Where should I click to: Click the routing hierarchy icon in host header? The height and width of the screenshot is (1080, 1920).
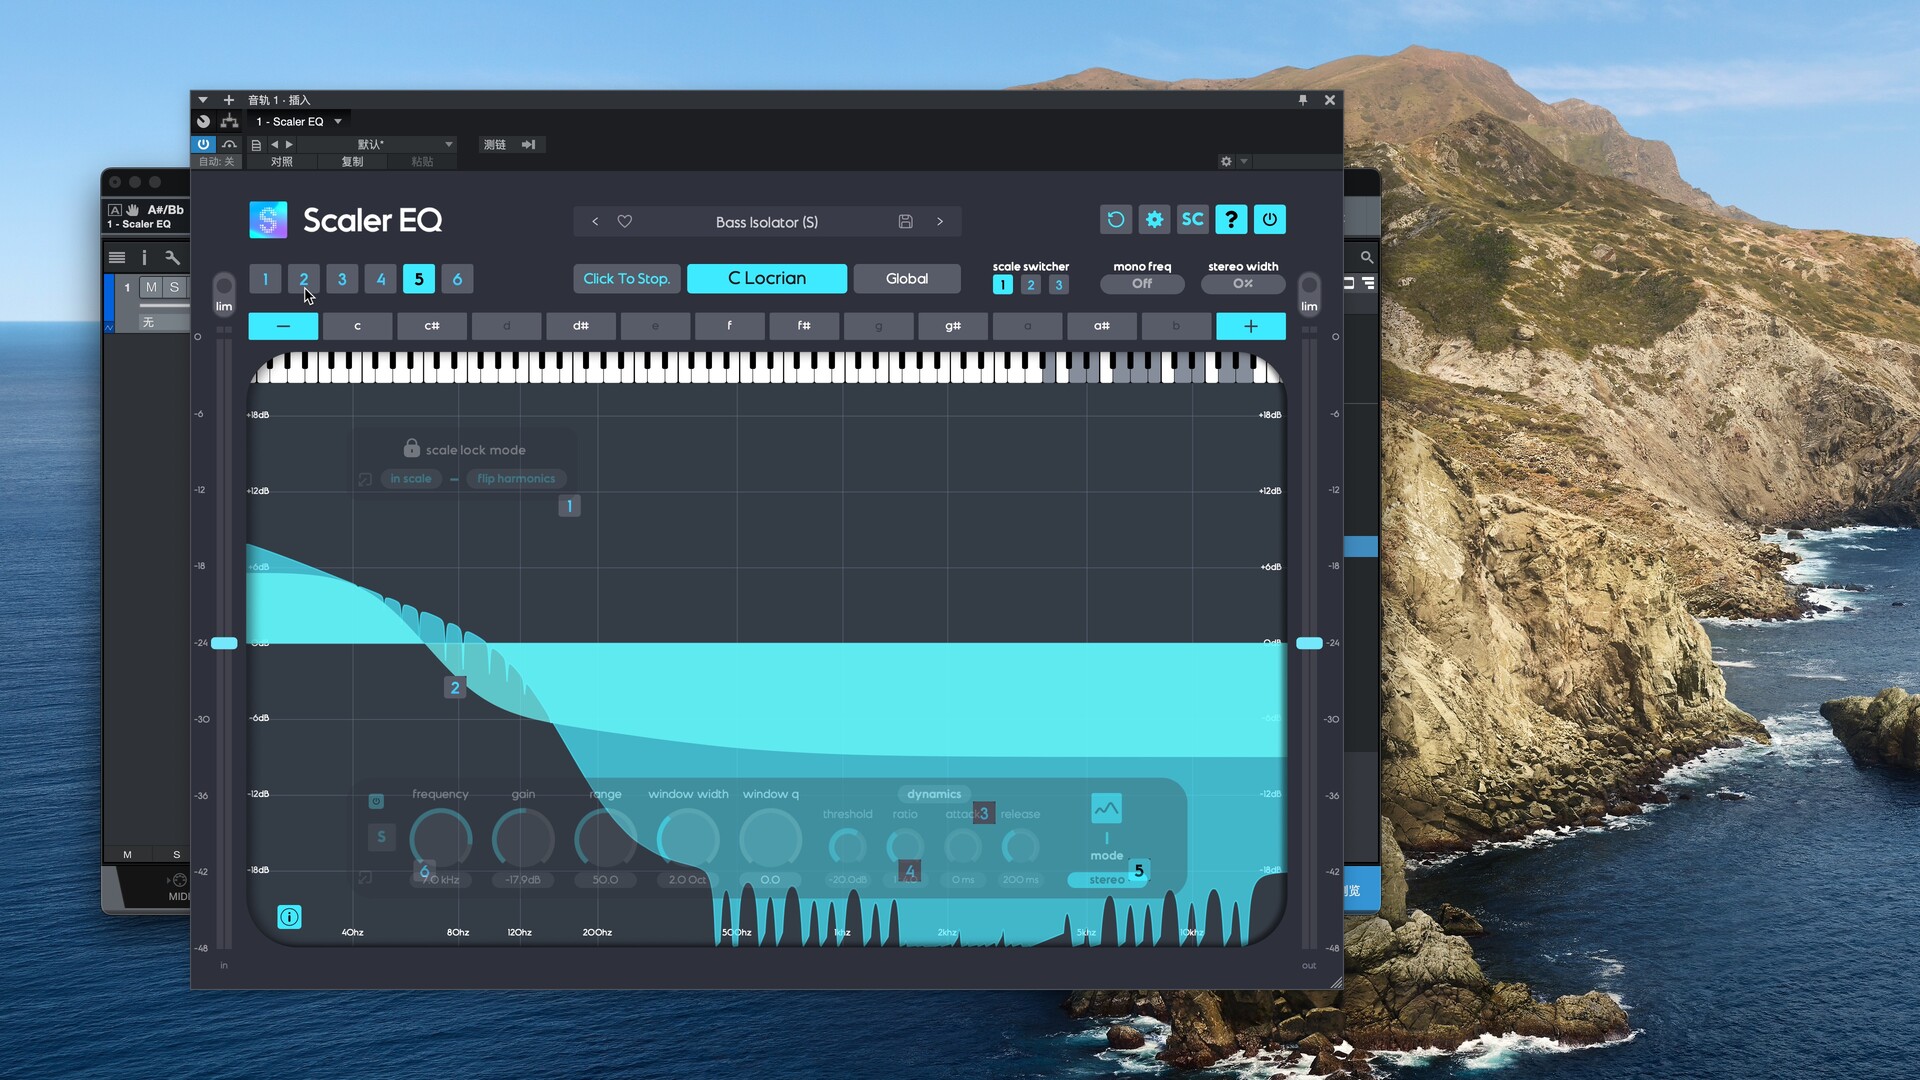pos(229,121)
